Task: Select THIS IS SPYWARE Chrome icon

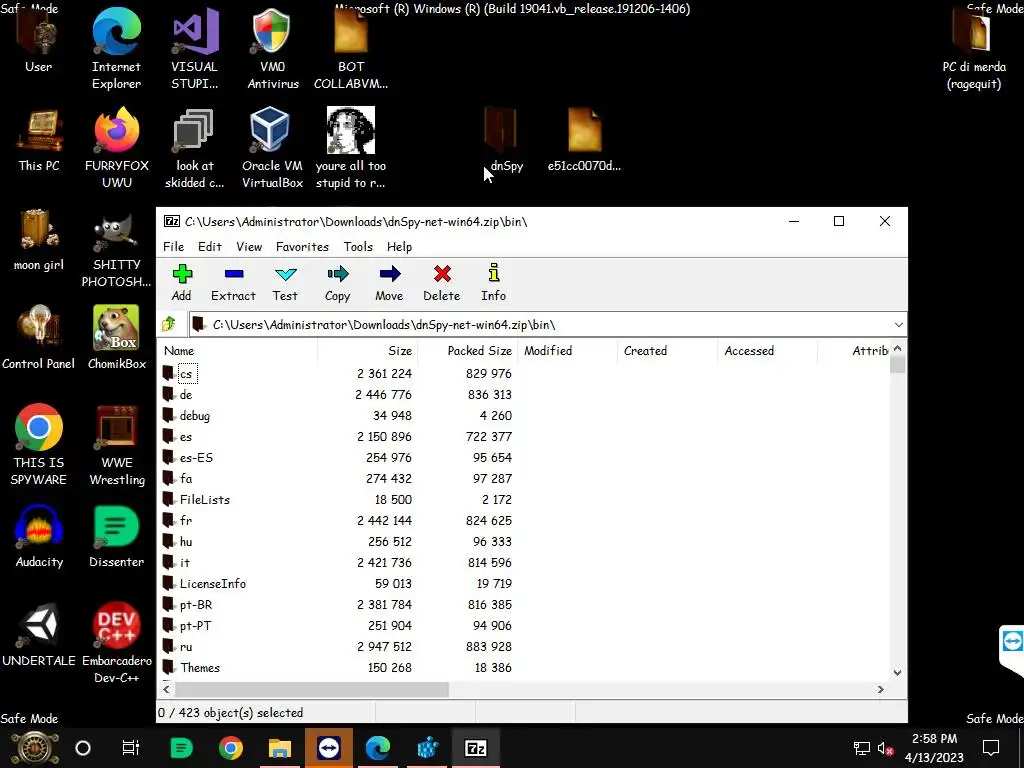Action: click(39, 444)
